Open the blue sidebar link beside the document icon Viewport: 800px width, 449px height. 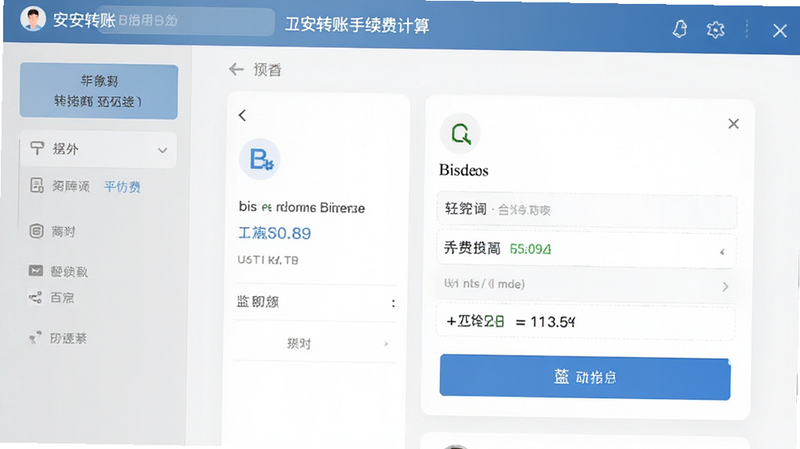pyautogui.click(x=122, y=187)
